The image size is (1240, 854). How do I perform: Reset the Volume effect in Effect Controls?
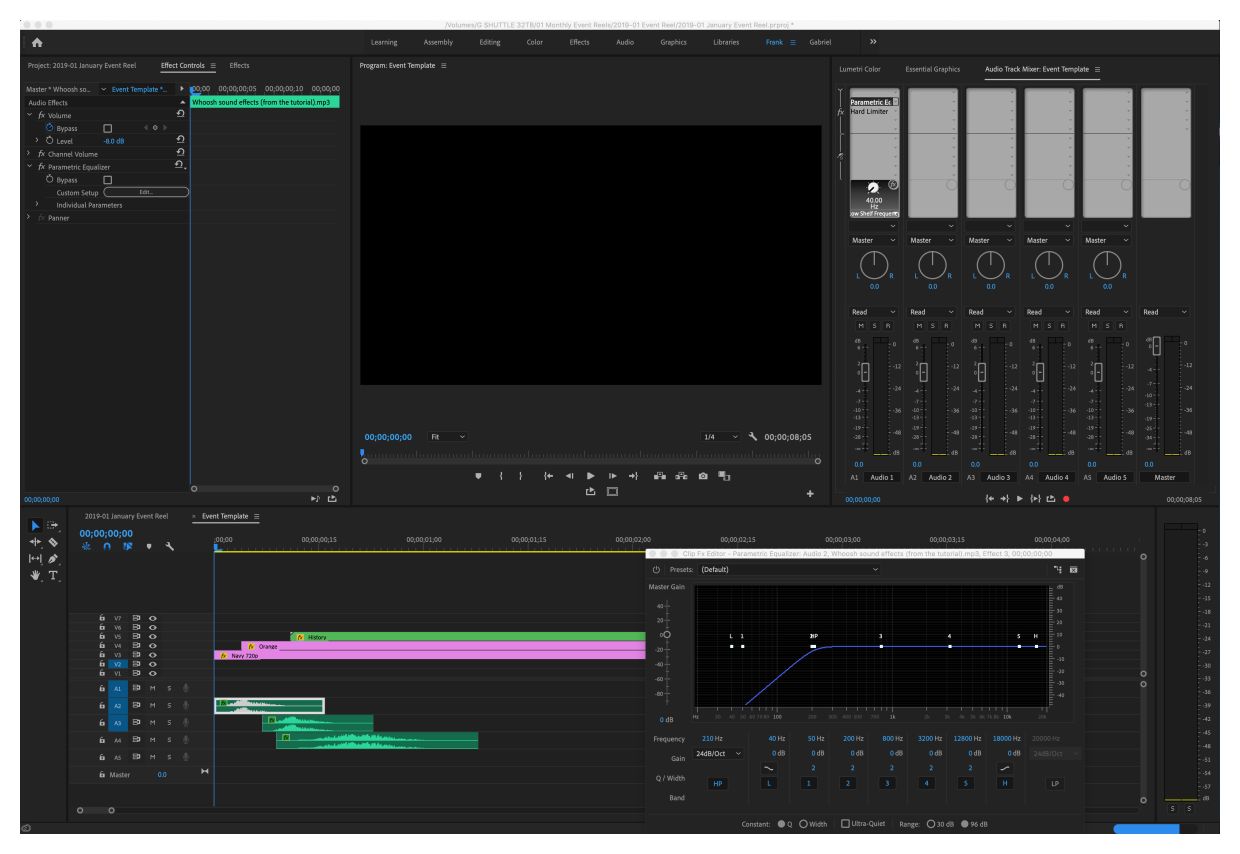pyautogui.click(x=180, y=115)
